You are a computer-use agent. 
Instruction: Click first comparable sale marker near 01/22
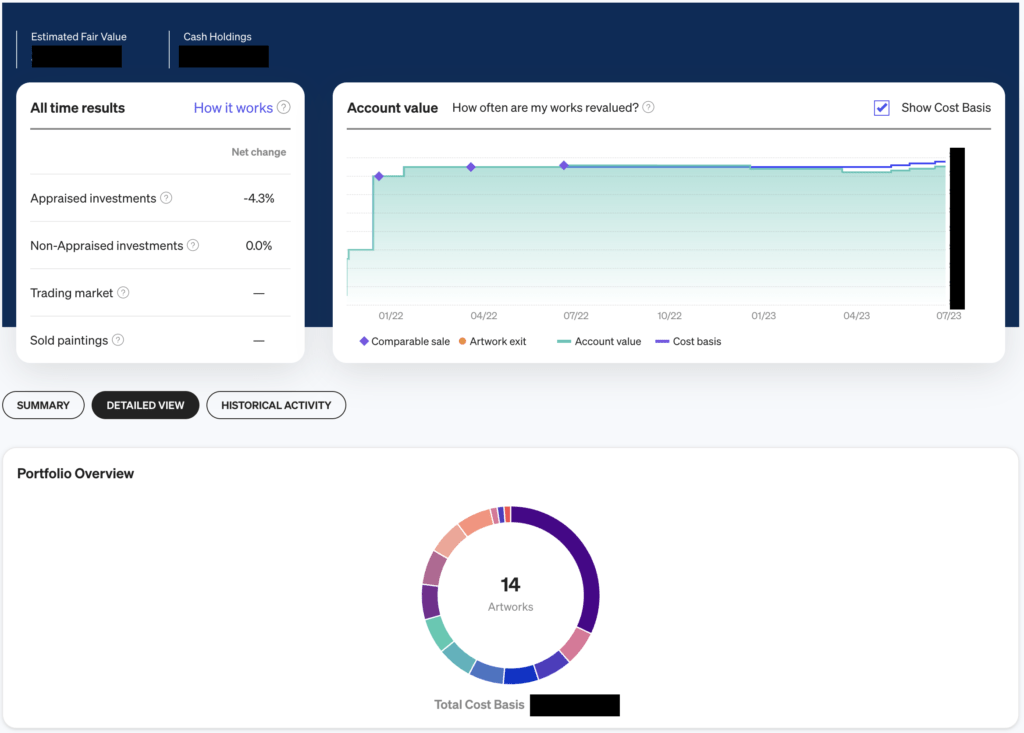(x=378, y=176)
